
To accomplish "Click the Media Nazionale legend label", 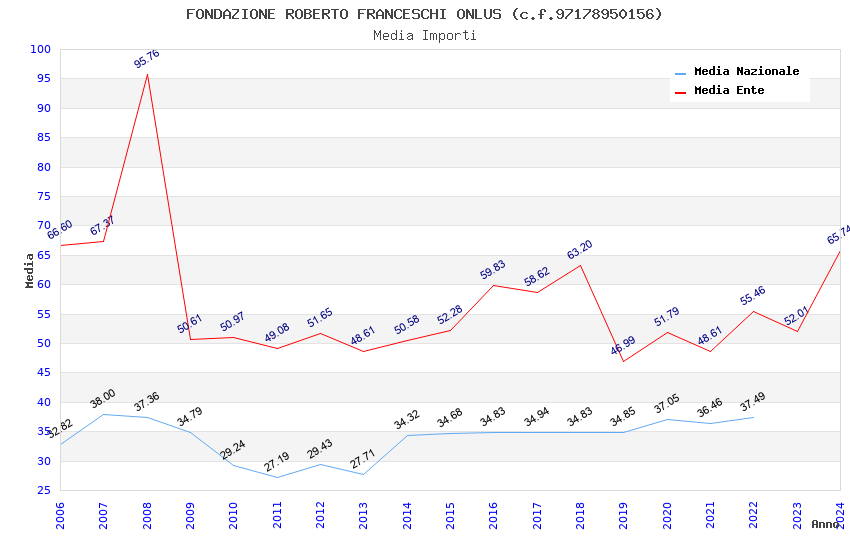I will 746,71.
